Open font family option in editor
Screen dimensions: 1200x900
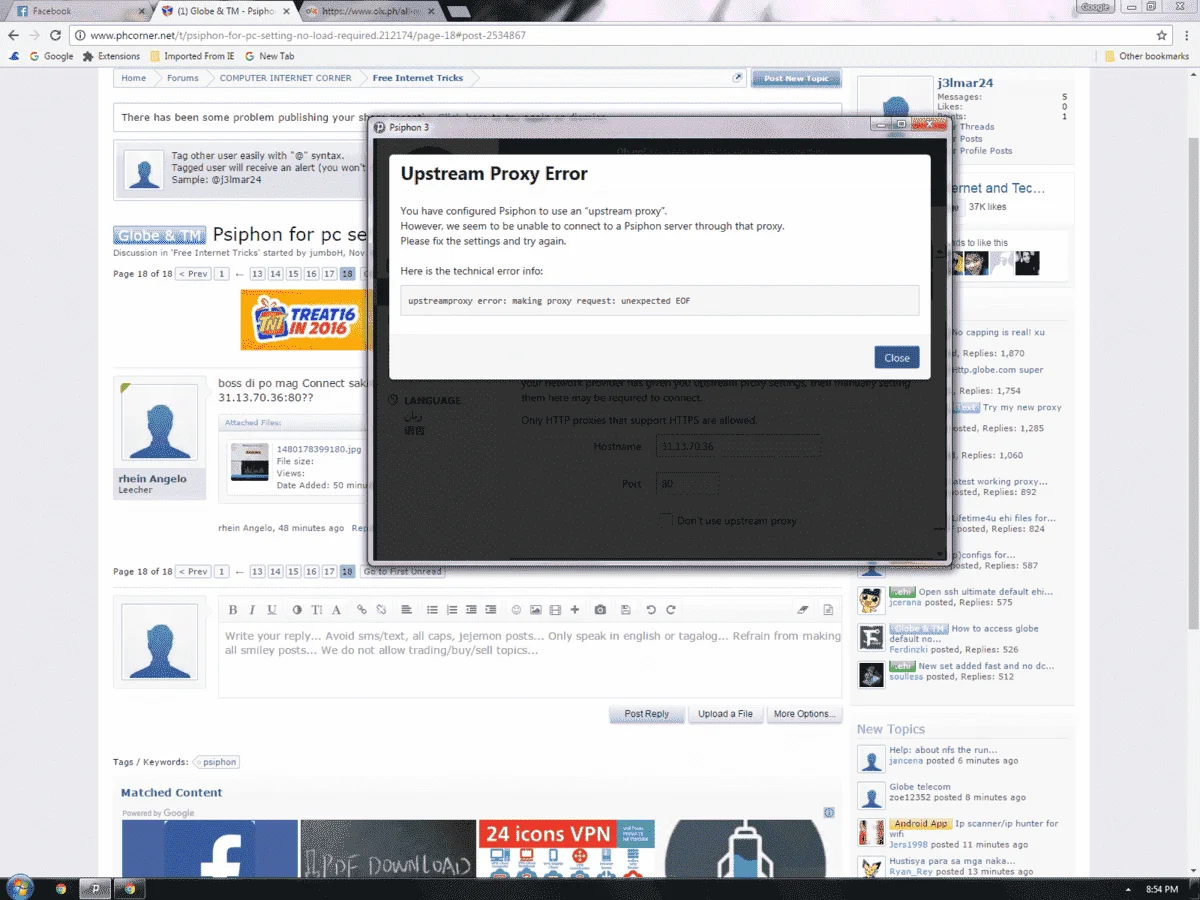[336, 610]
